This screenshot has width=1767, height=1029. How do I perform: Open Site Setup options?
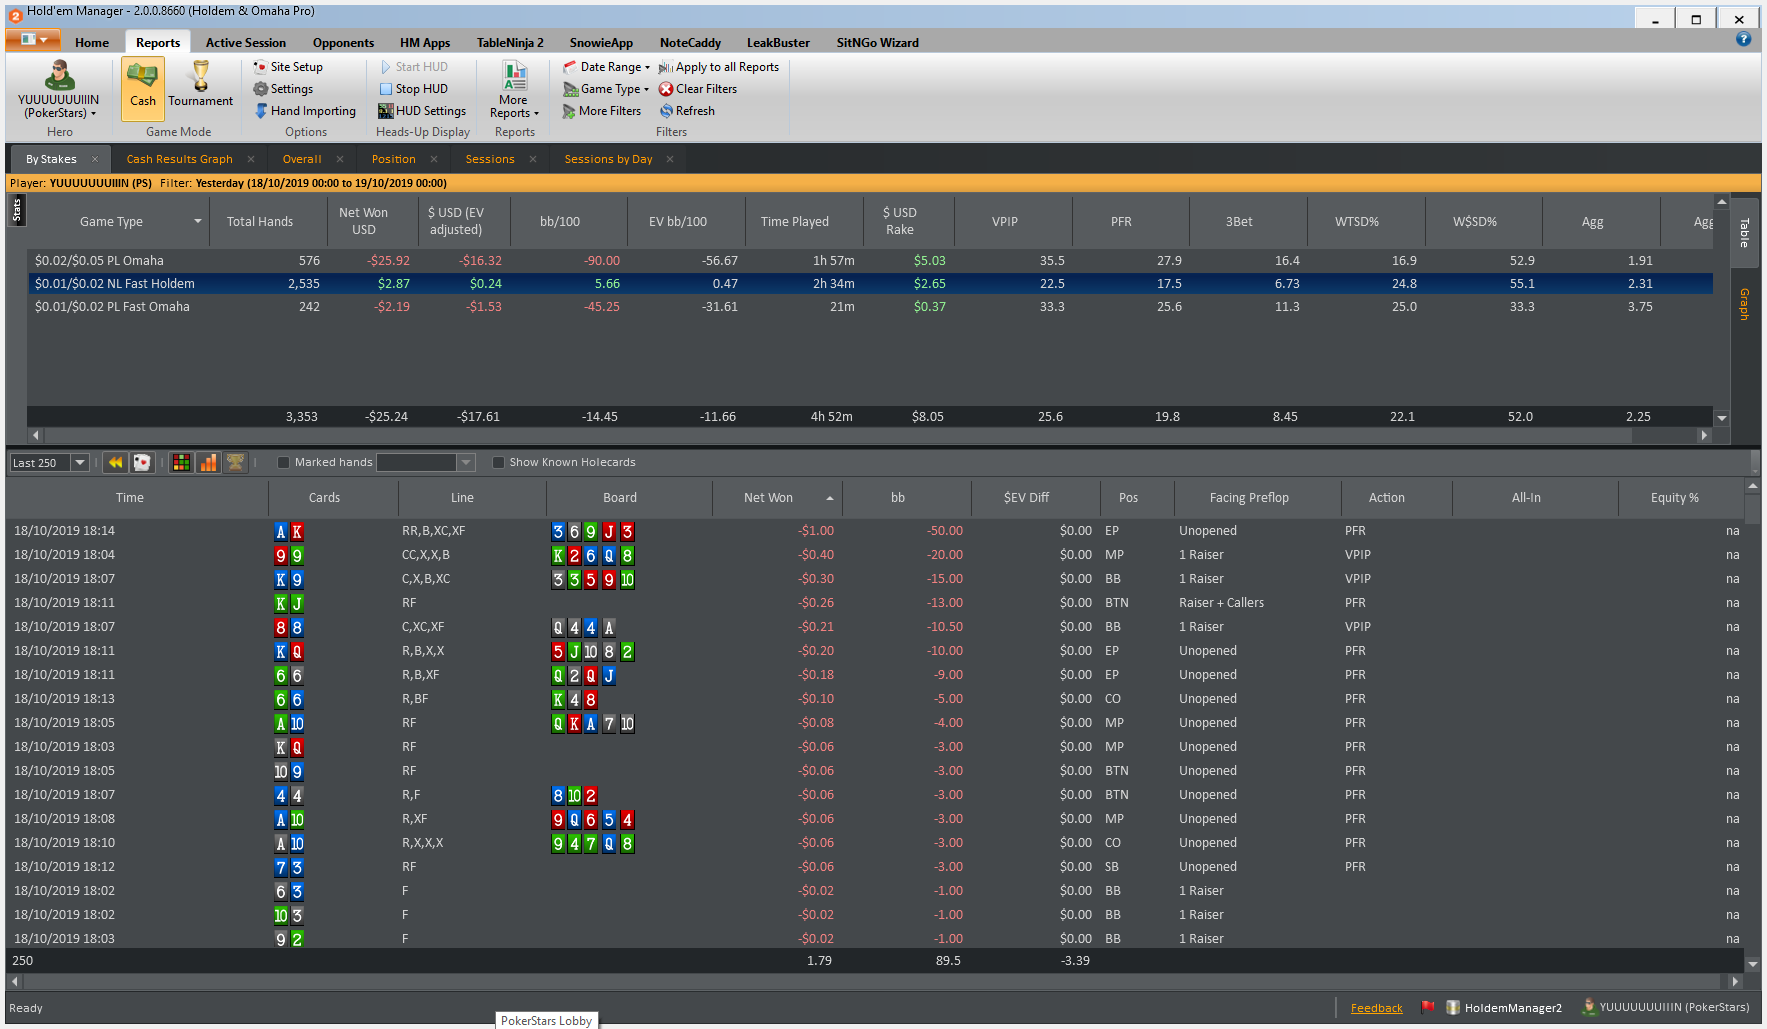288,67
